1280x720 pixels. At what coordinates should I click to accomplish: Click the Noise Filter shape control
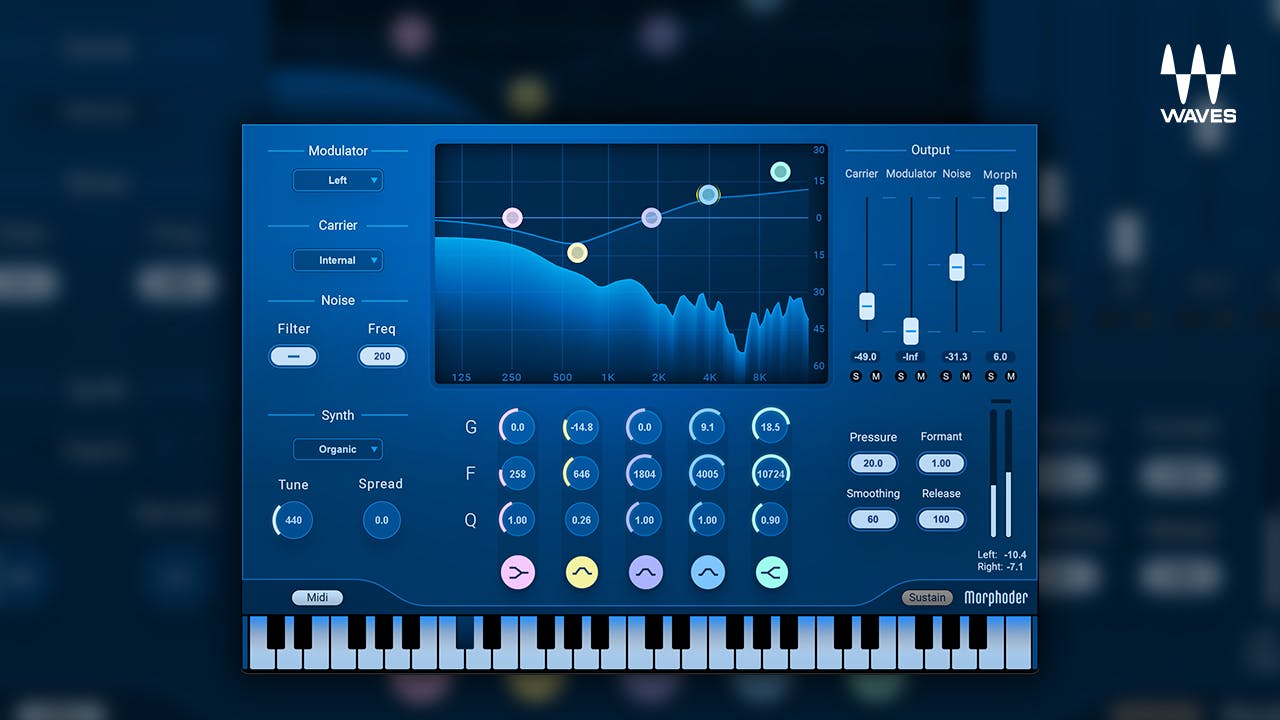point(293,356)
